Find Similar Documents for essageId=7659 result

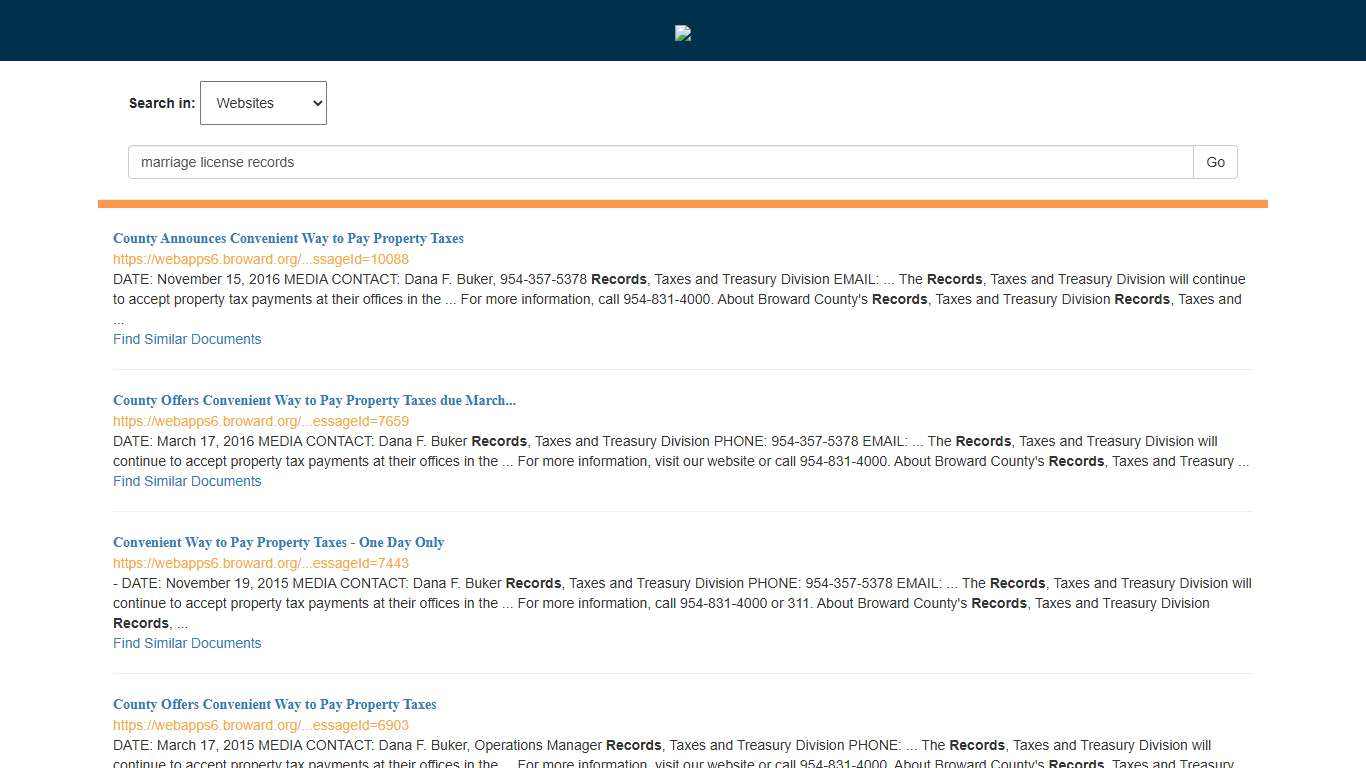187,481
